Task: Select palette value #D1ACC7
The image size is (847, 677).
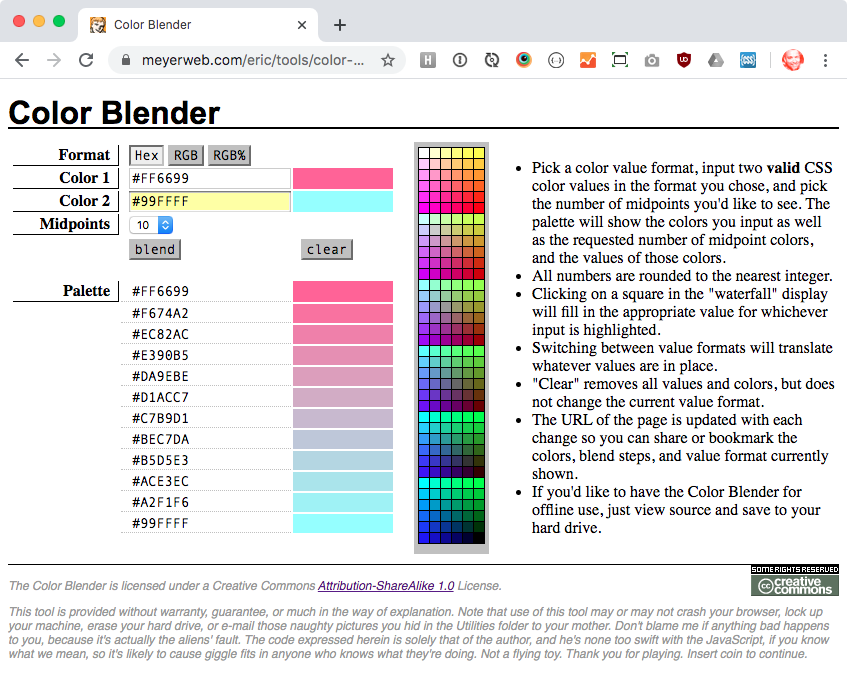Action: coord(160,398)
